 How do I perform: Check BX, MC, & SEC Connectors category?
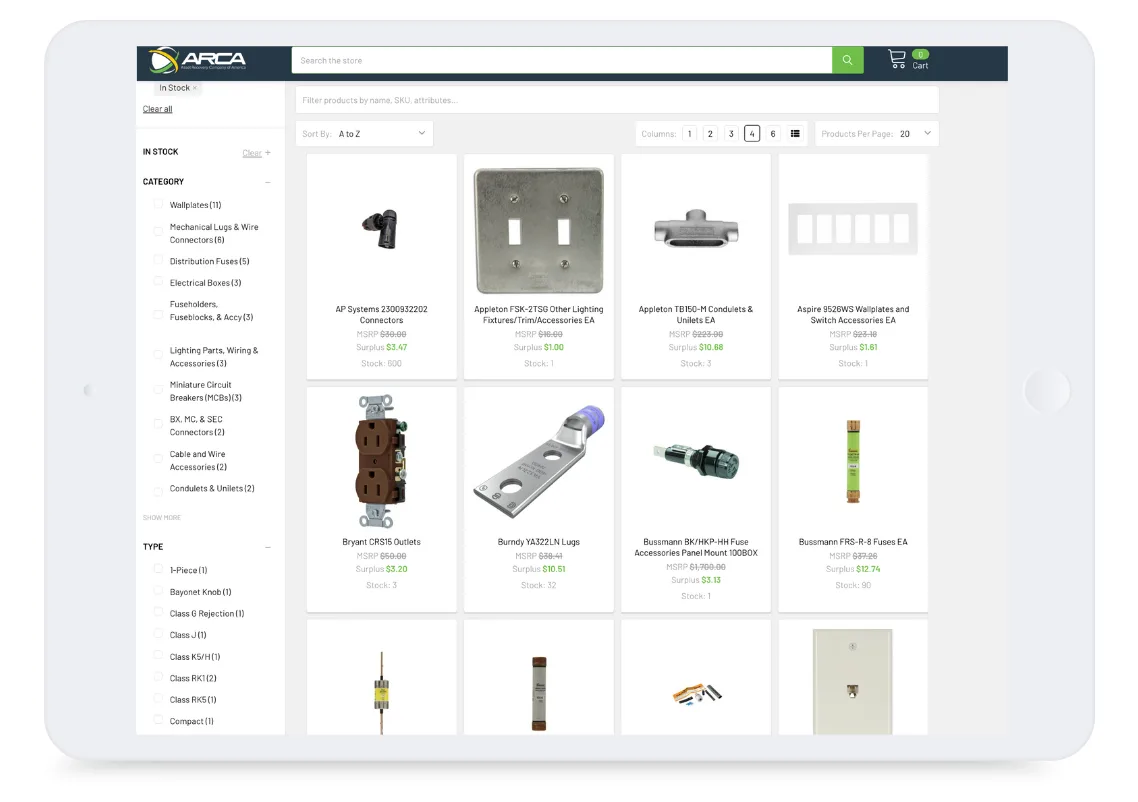158,424
